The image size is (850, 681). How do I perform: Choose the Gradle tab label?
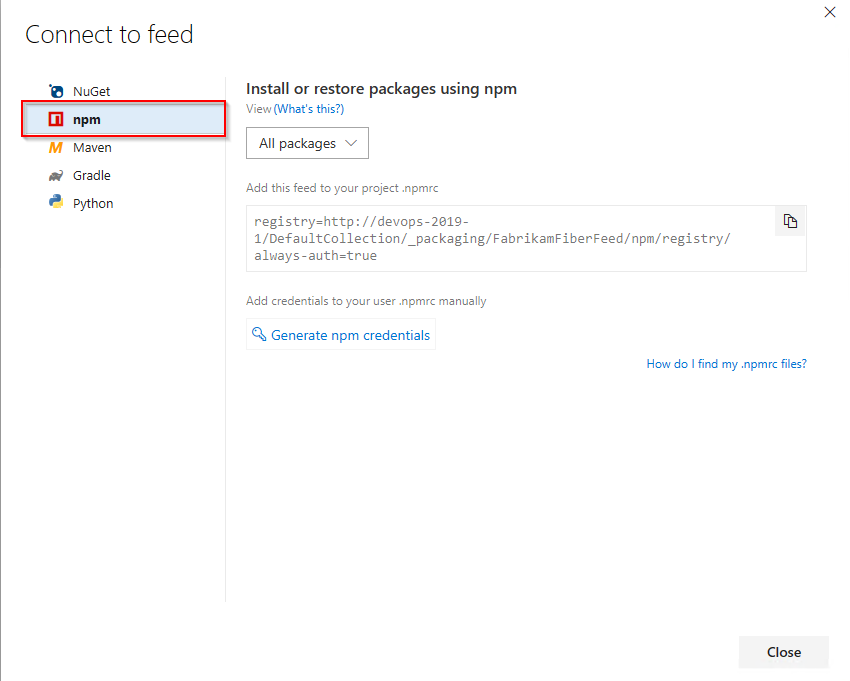(x=92, y=176)
